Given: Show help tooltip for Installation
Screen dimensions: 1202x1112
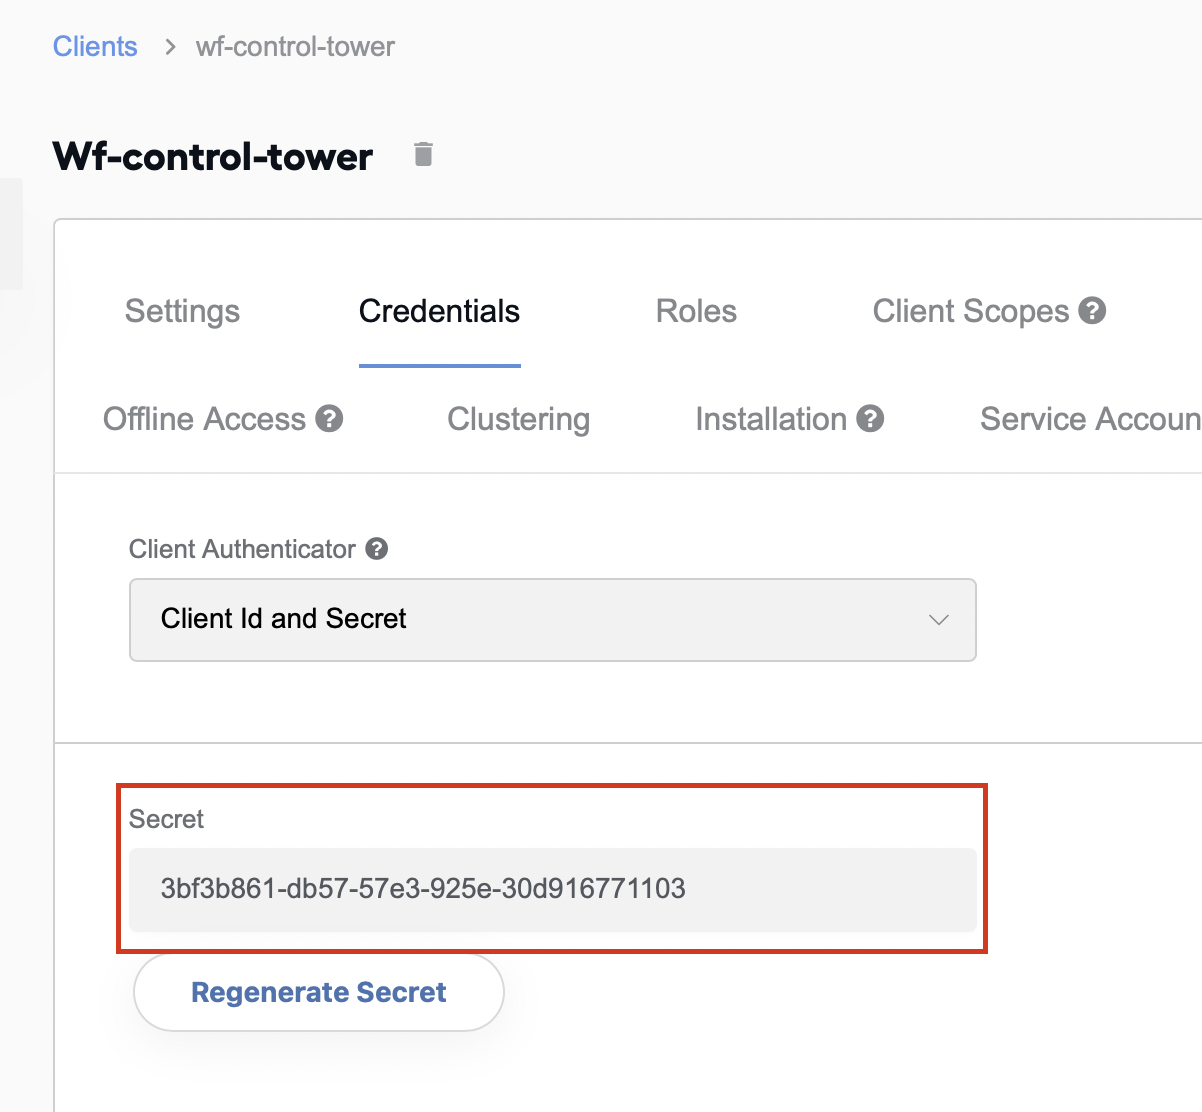Looking at the screenshot, I should point(871,419).
